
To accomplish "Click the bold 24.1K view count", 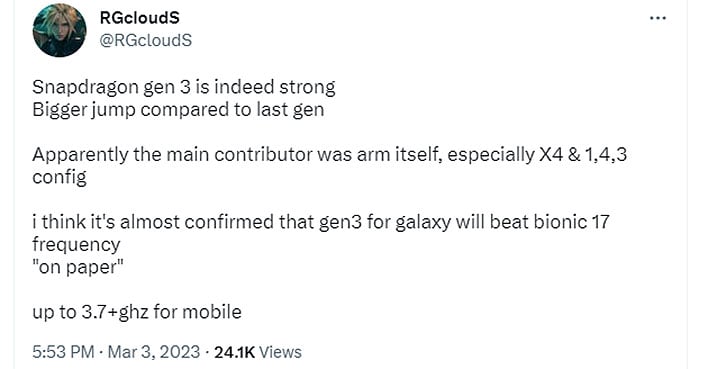I will (235, 352).
